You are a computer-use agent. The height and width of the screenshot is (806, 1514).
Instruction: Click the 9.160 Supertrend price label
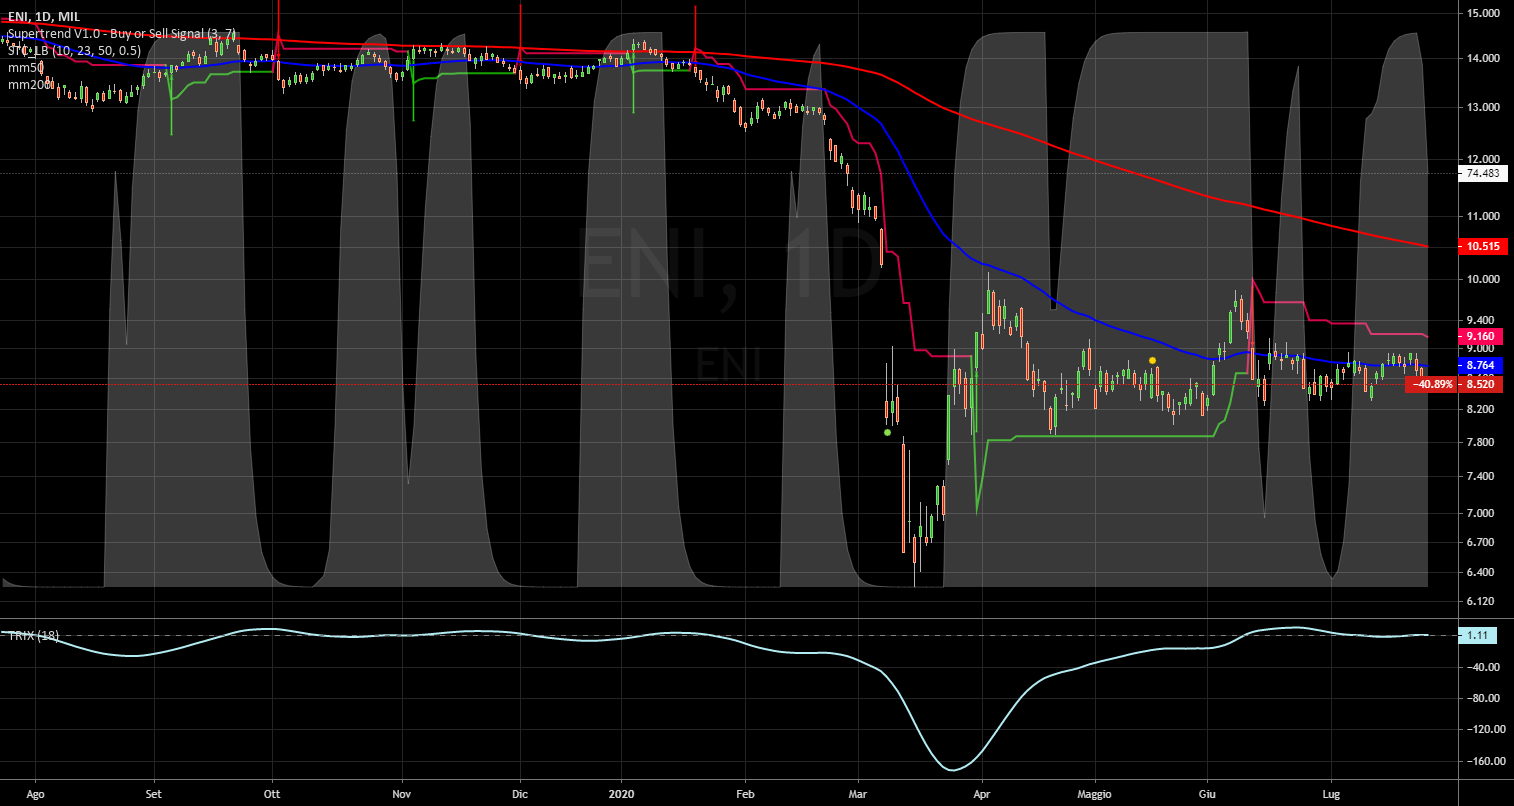(x=1482, y=336)
